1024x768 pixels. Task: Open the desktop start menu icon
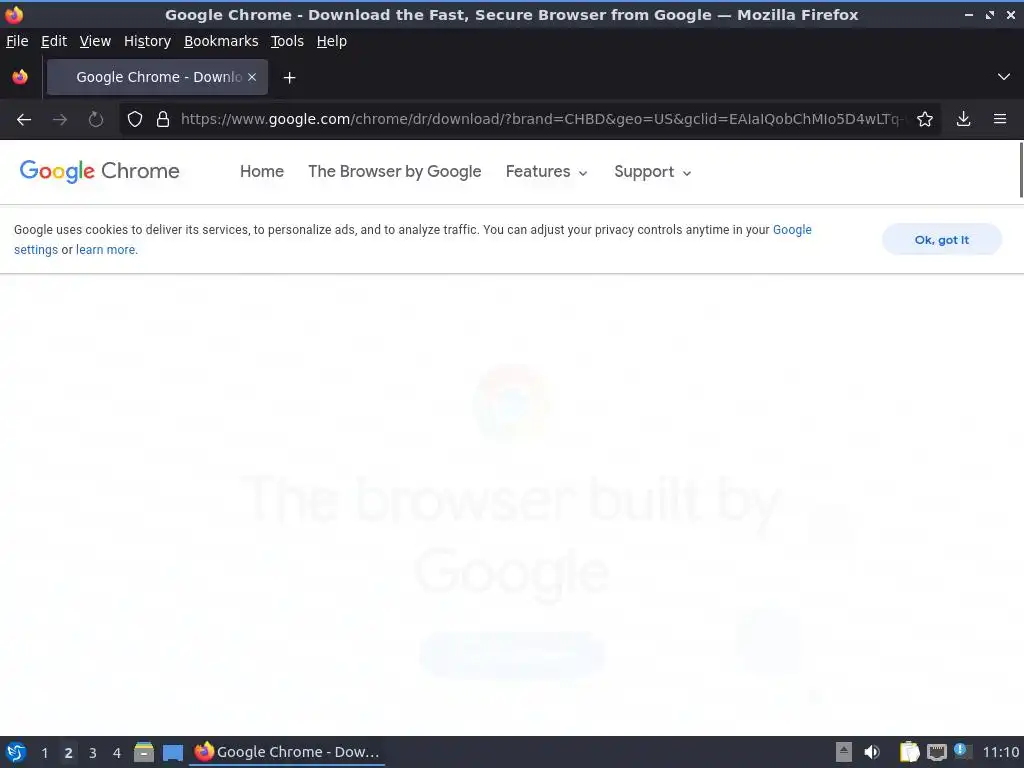(16, 752)
